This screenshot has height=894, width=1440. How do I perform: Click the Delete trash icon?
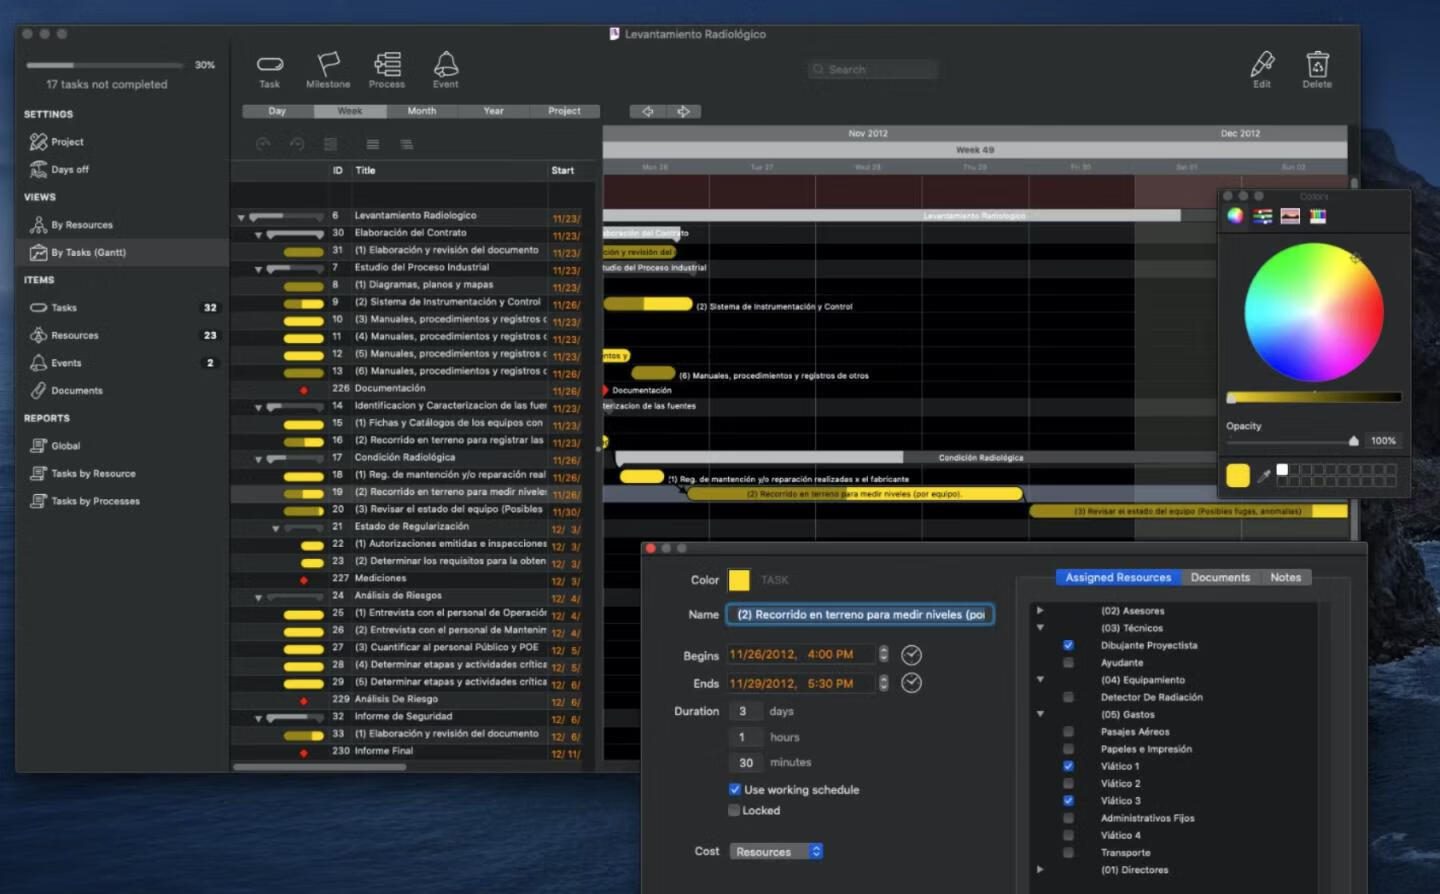point(1317,66)
